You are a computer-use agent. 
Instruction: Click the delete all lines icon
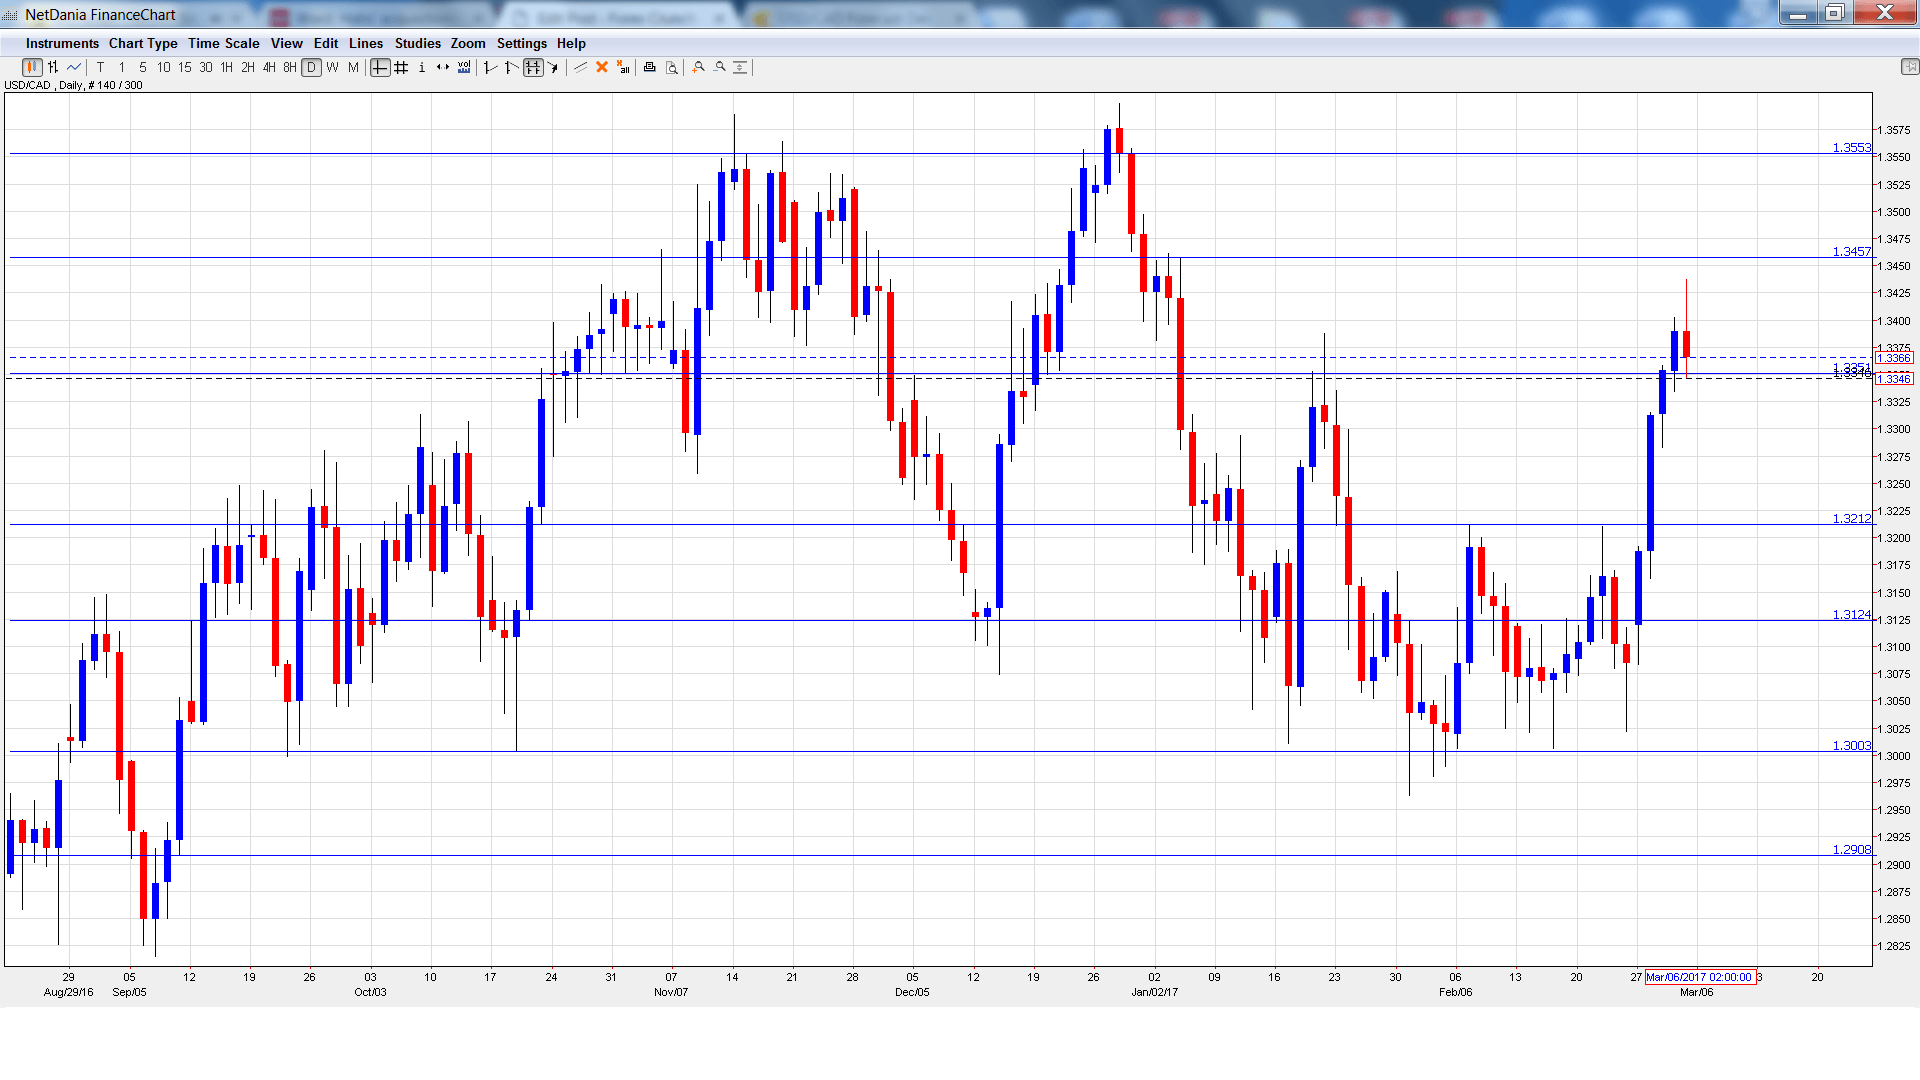pos(623,67)
